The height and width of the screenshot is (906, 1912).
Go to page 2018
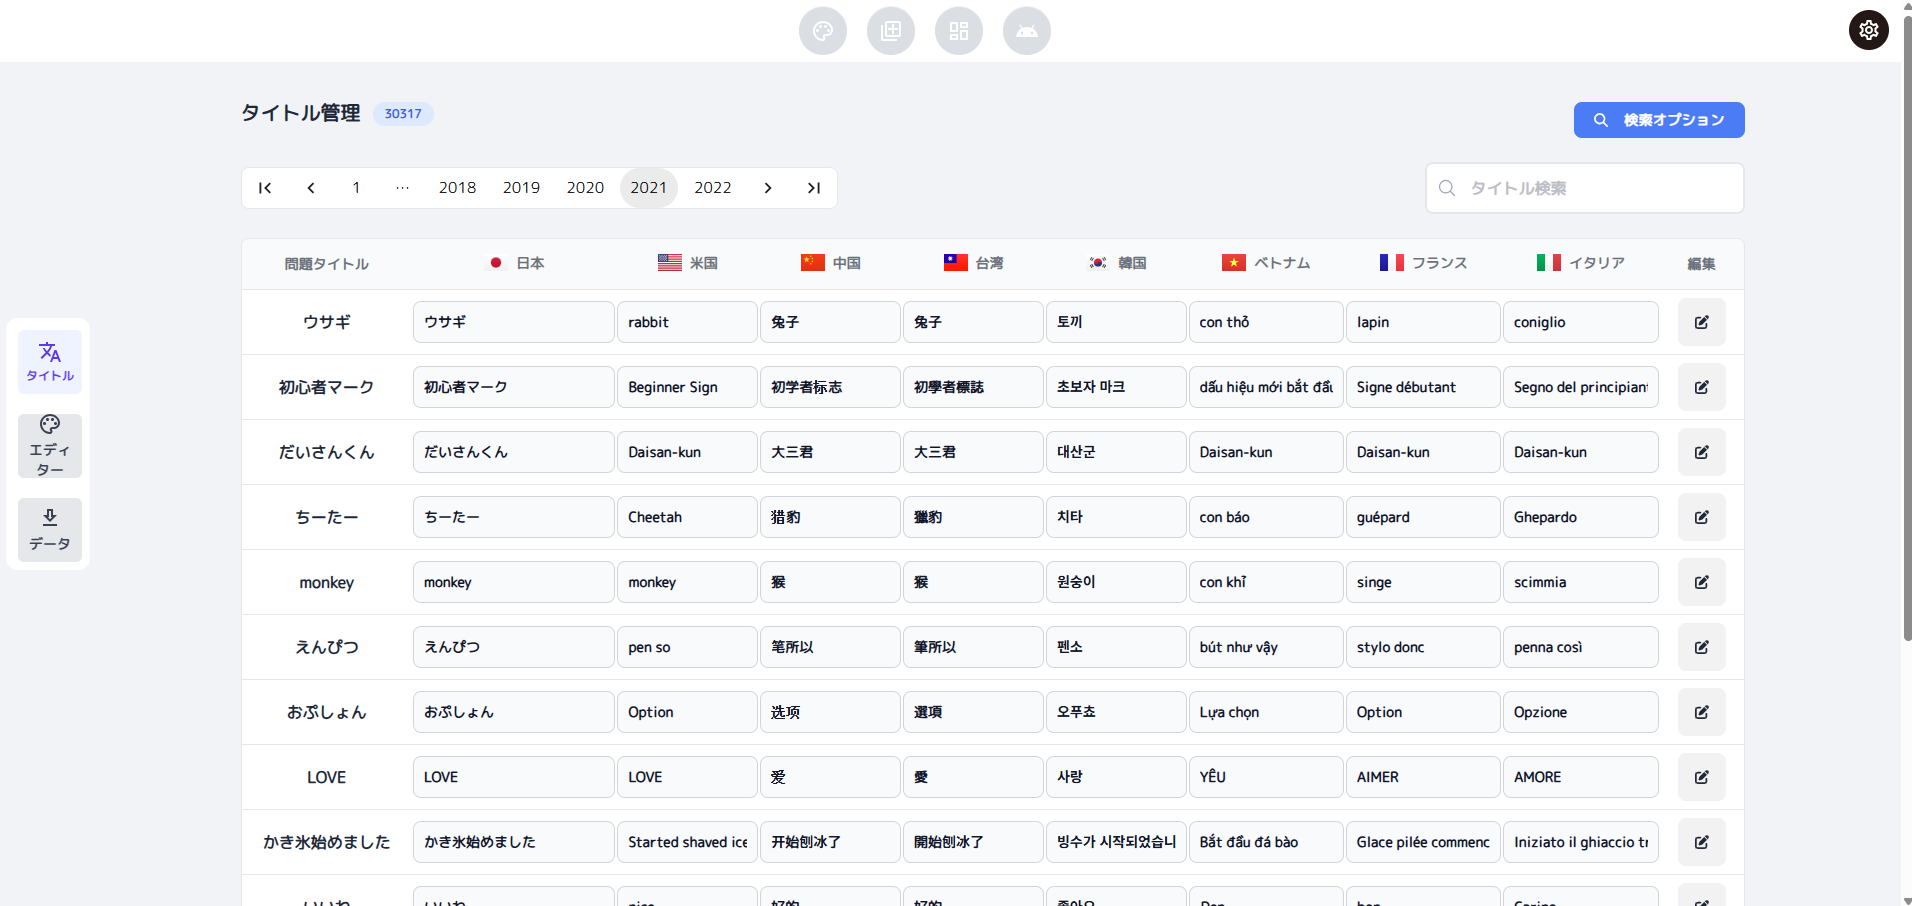[457, 188]
